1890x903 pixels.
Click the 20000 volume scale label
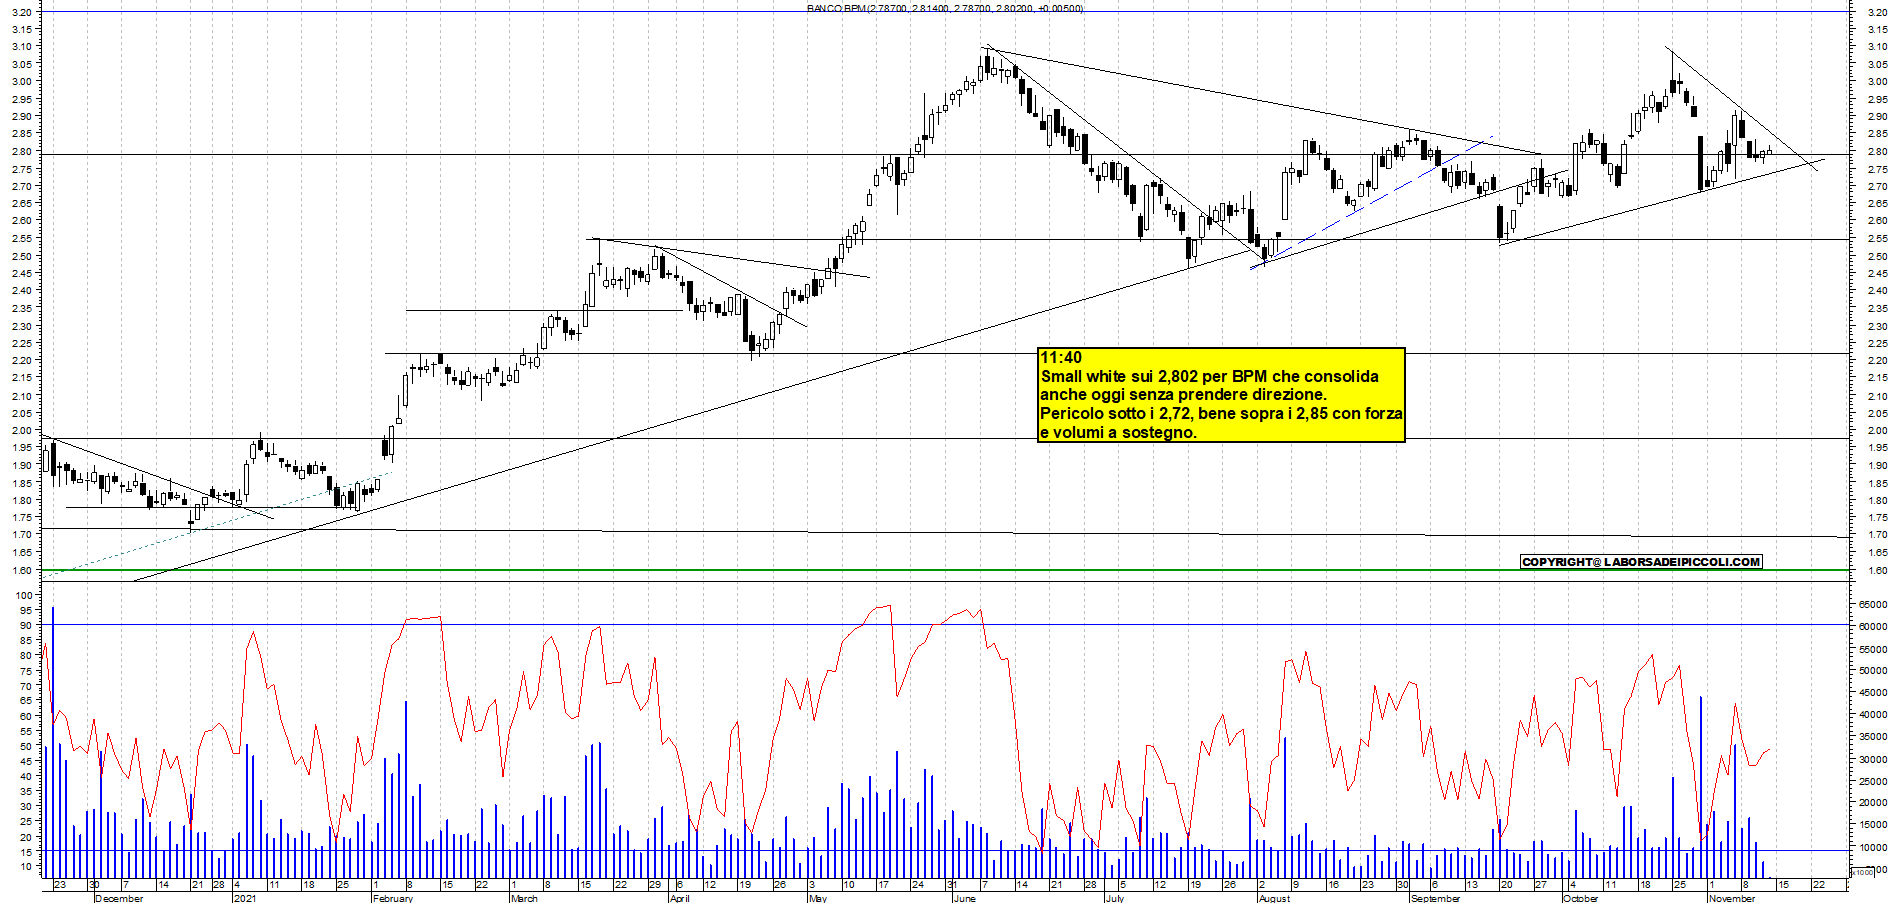coord(1872,803)
